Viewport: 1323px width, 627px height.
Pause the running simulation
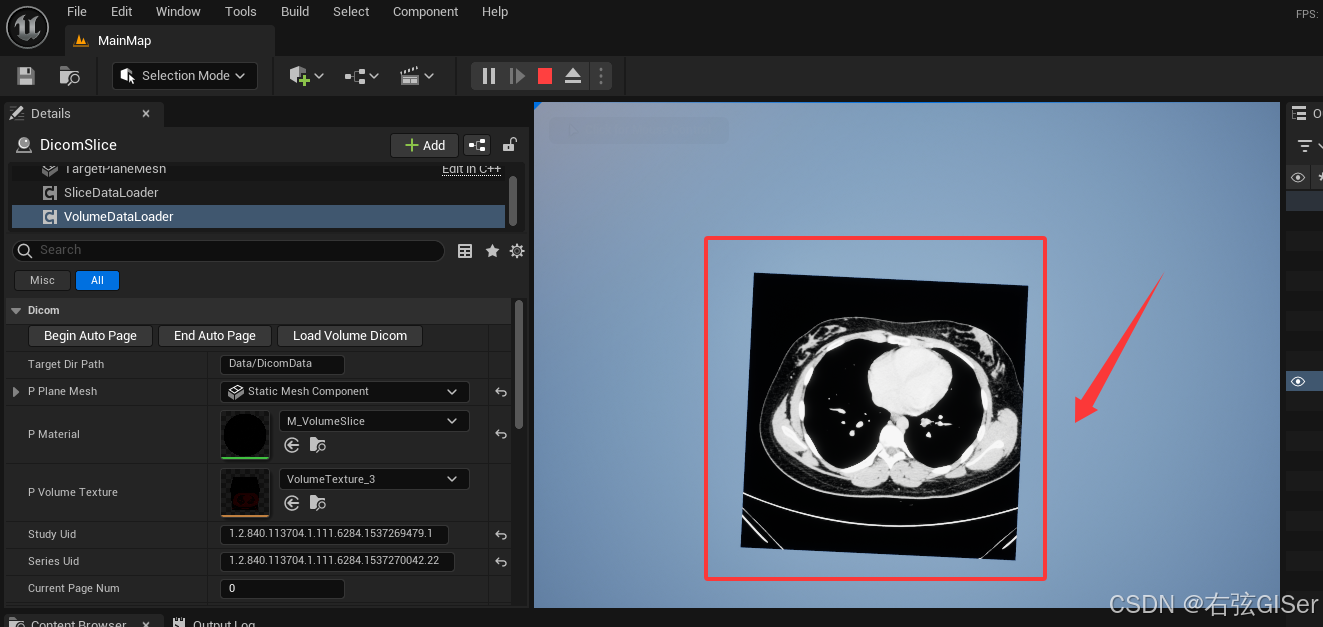point(489,76)
